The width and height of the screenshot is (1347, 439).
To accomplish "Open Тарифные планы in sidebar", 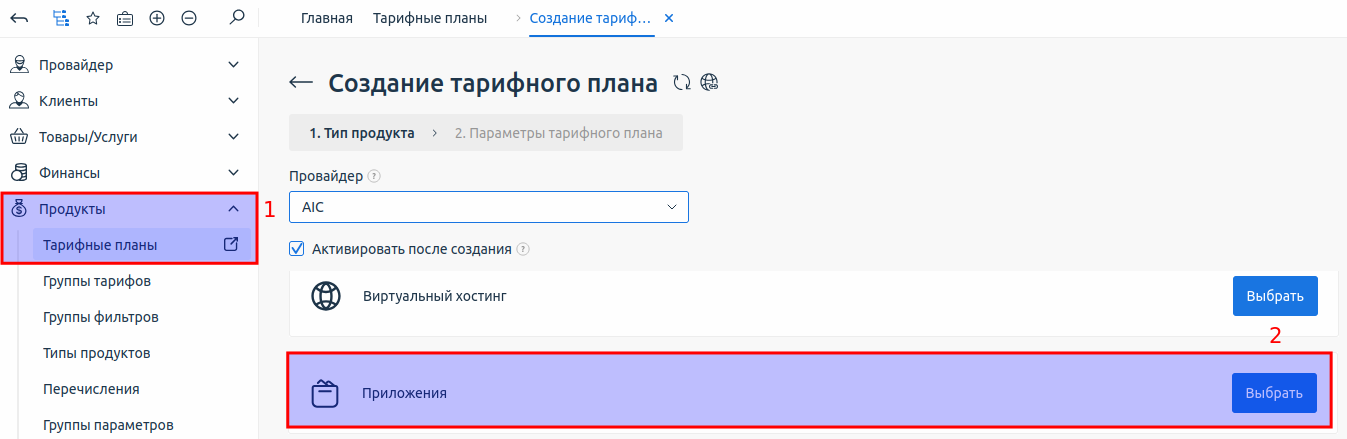I will click(100, 245).
